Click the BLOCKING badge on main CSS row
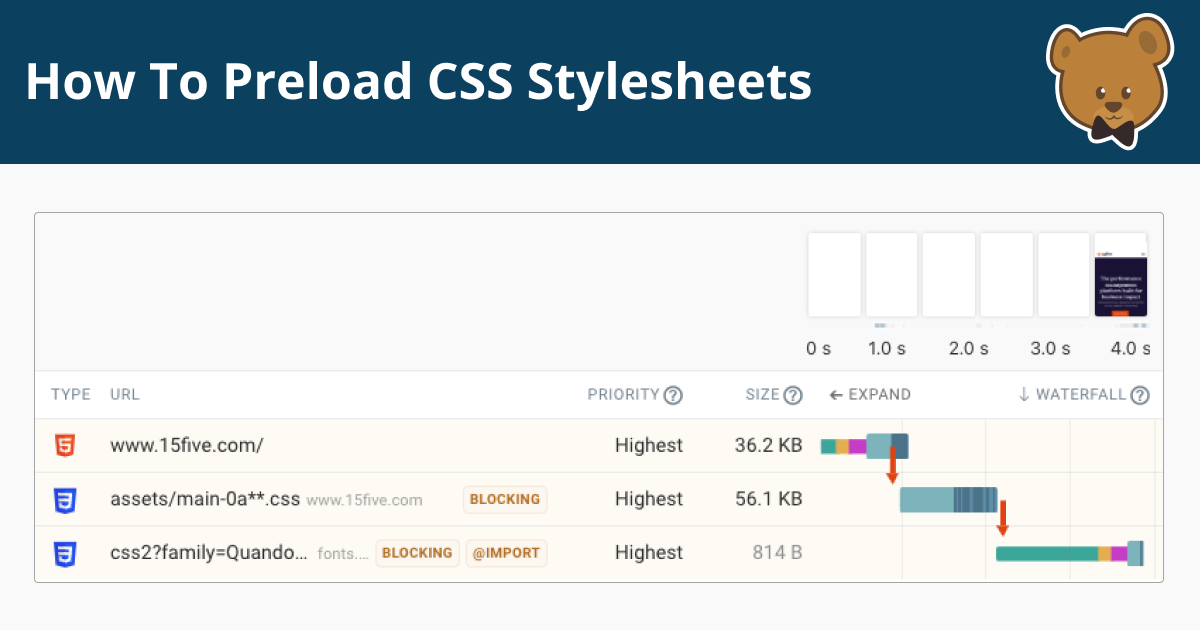 [x=505, y=499]
